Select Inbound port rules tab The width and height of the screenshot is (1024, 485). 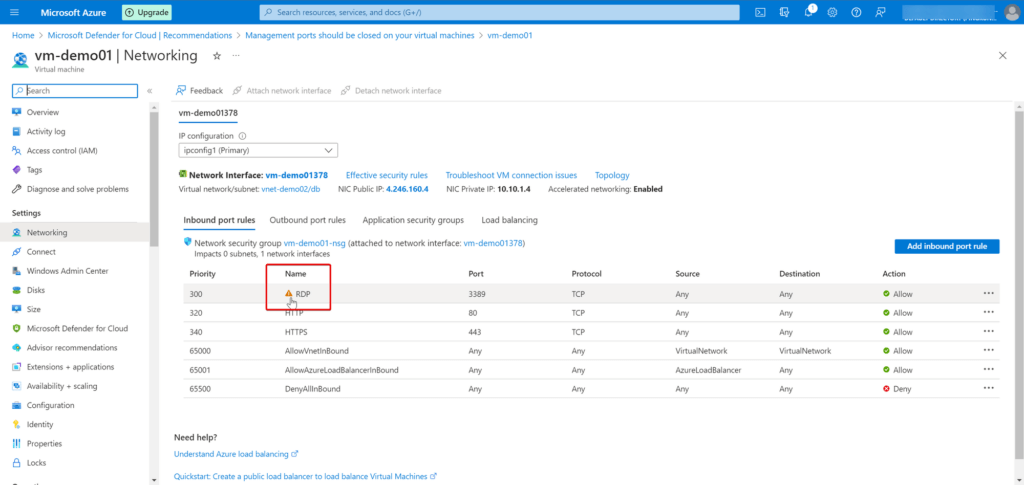click(219, 221)
